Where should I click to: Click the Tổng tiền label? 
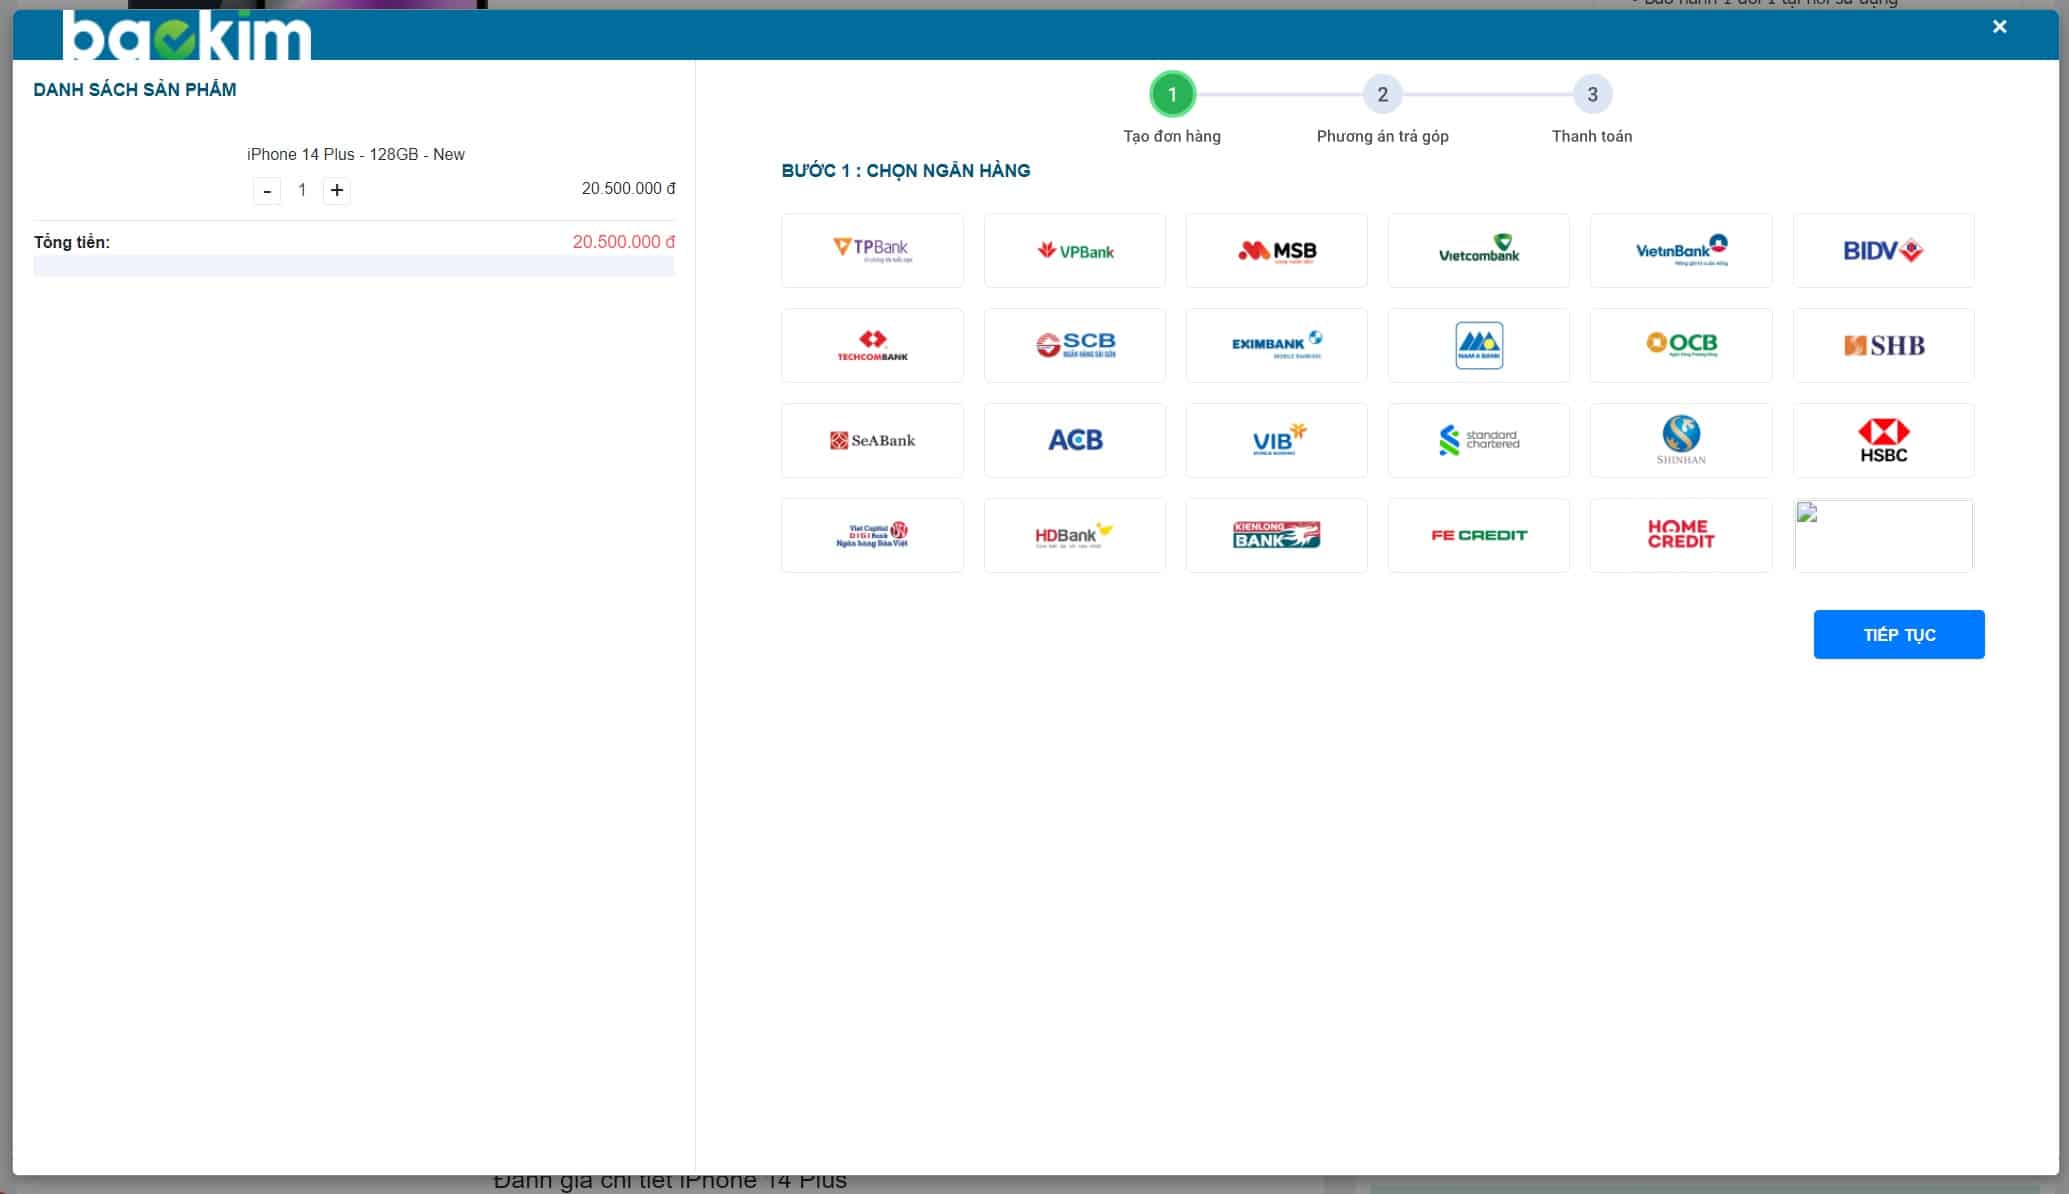point(72,242)
